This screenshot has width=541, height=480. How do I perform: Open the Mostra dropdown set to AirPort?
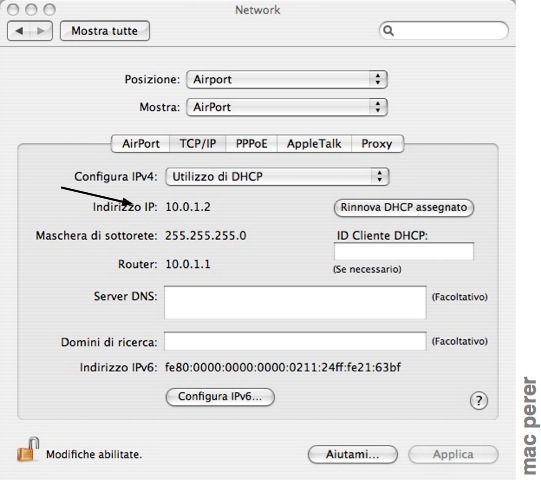point(287,107)
